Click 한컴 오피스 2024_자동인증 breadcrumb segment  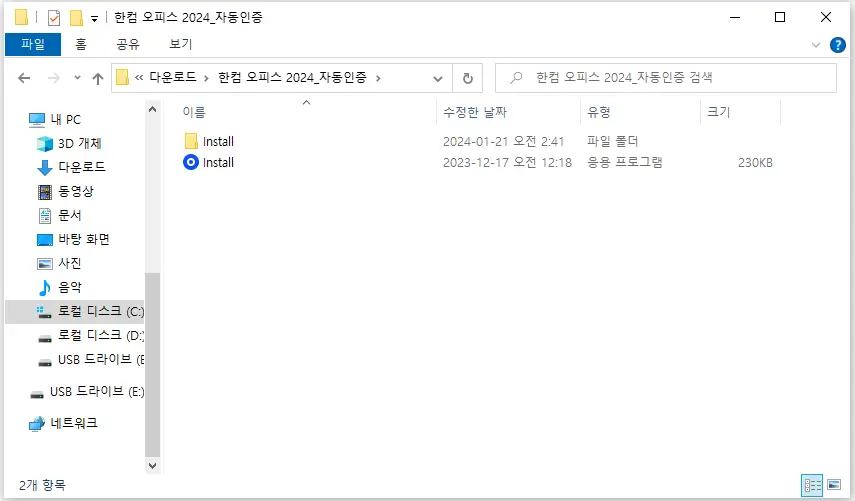292,77
